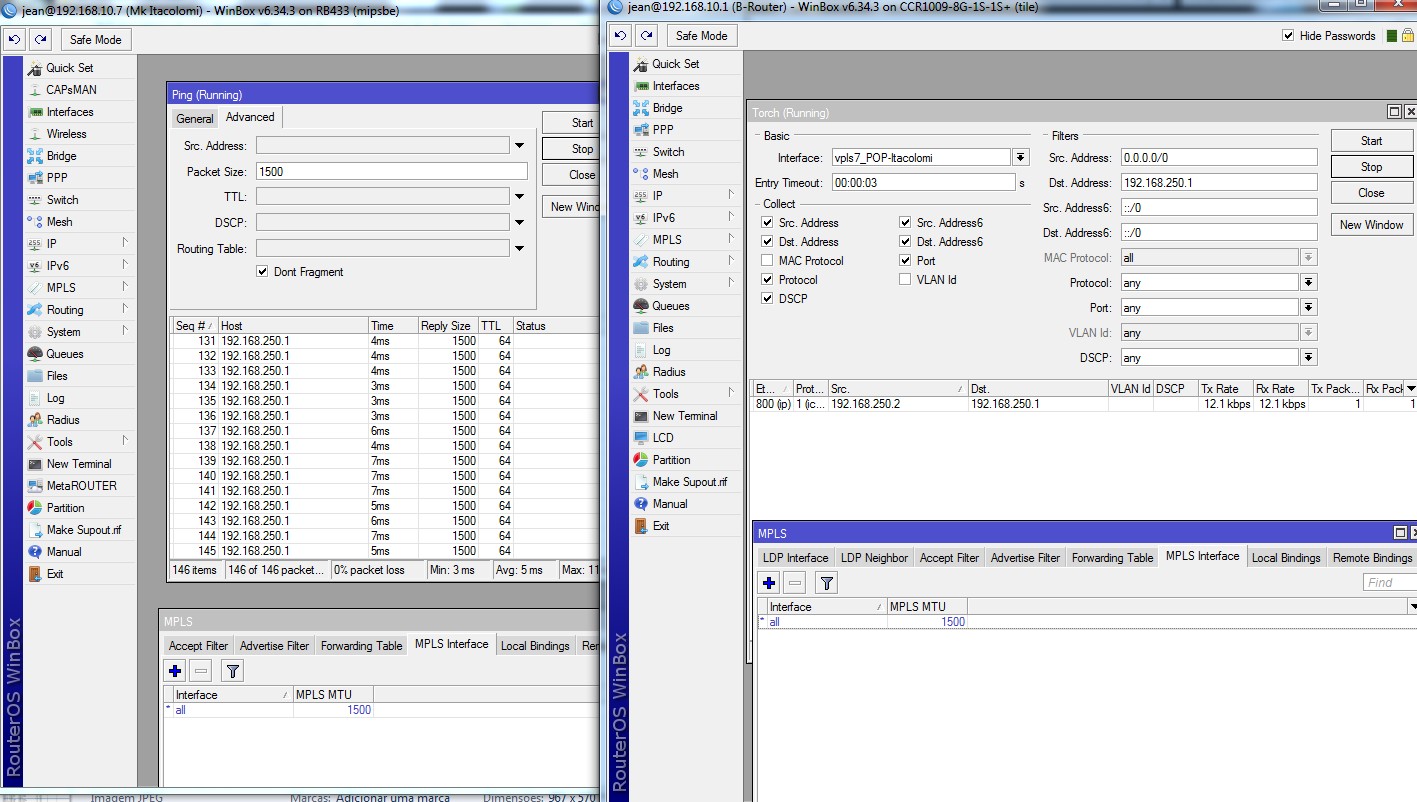
Task: Enable the MAC Protocol collect checkbox
Action: [767, 261]
